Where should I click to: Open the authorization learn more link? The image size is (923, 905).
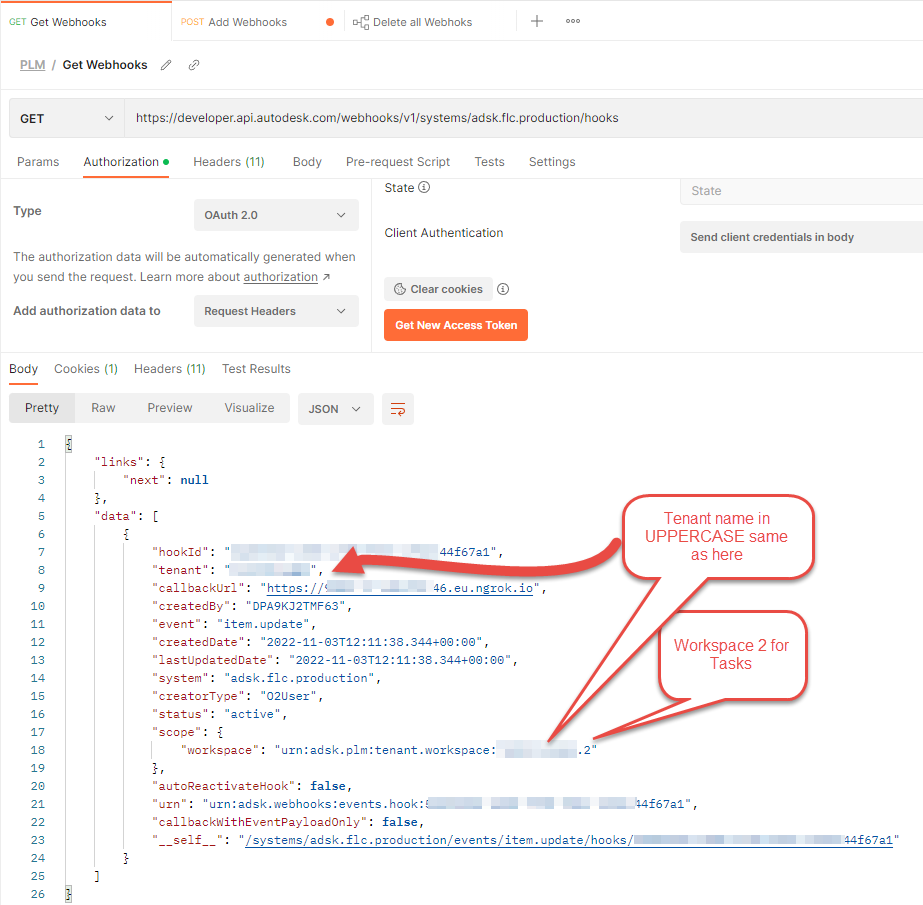(x=281, y=277)
